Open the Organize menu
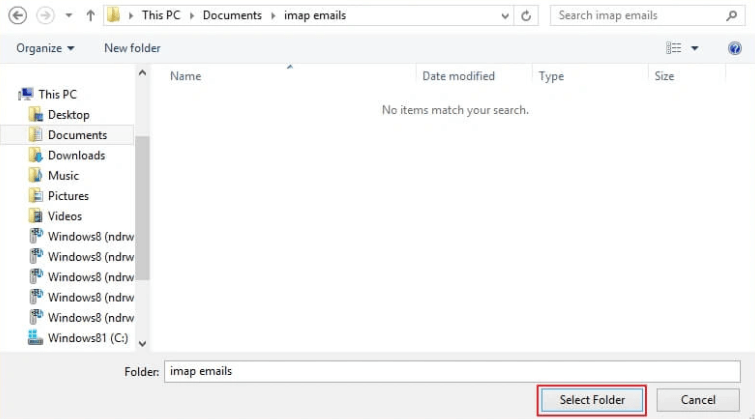 click(x=45, y=48)
